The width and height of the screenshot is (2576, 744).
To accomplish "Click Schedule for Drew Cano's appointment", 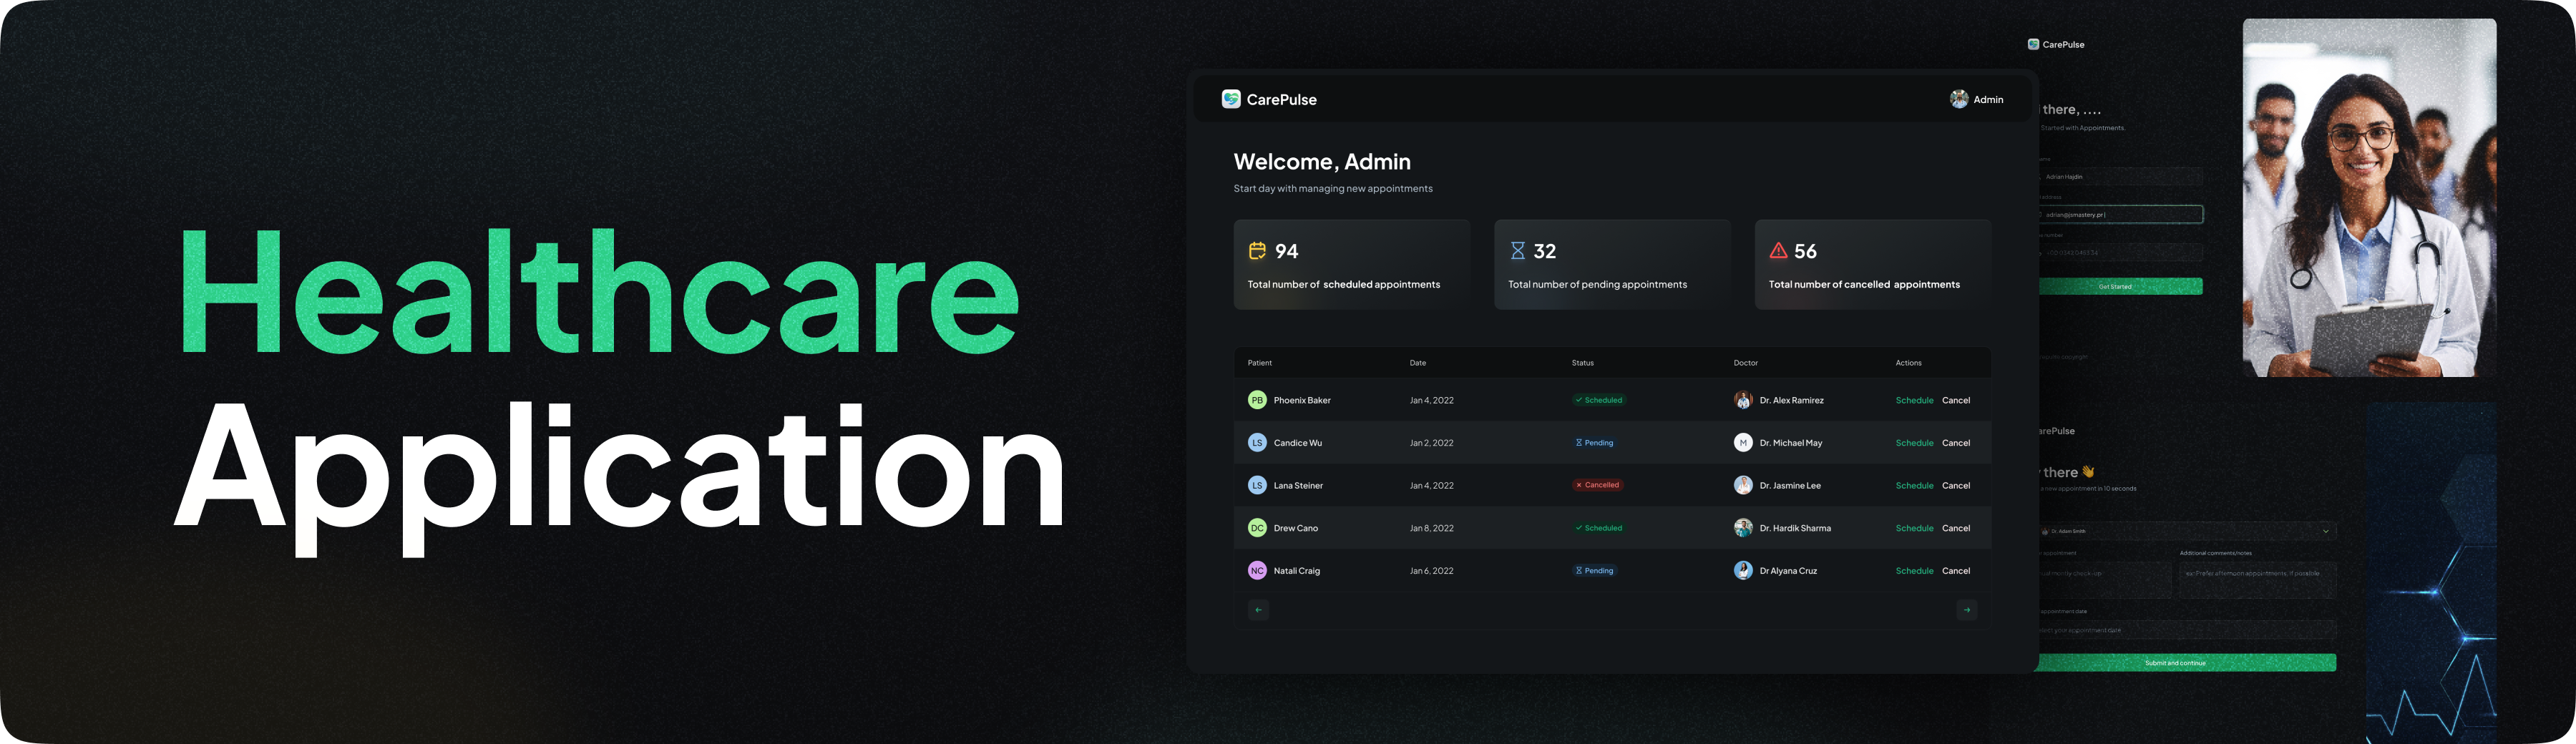I will pos(1914,528).
